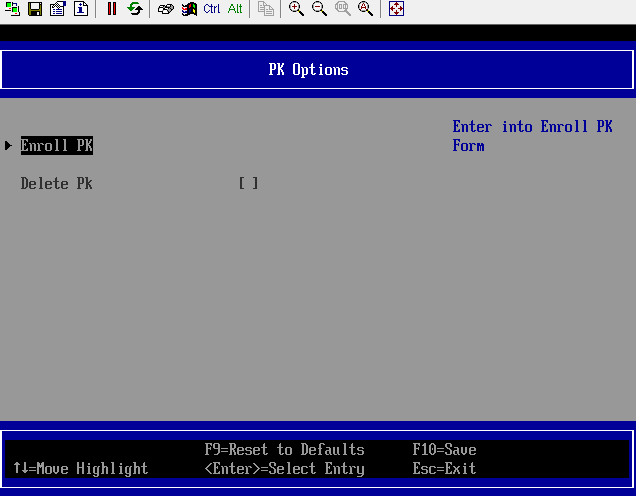The height and width of the screenshot is (496, 636).
Task: Click the keyboard keys icon beside pause group
Action: pos(166,9)
